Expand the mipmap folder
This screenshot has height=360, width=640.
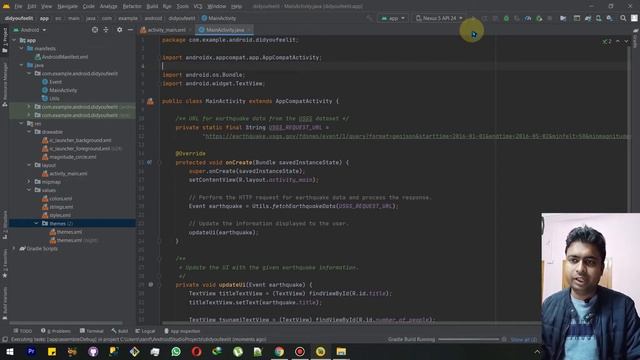coord(29,182)
